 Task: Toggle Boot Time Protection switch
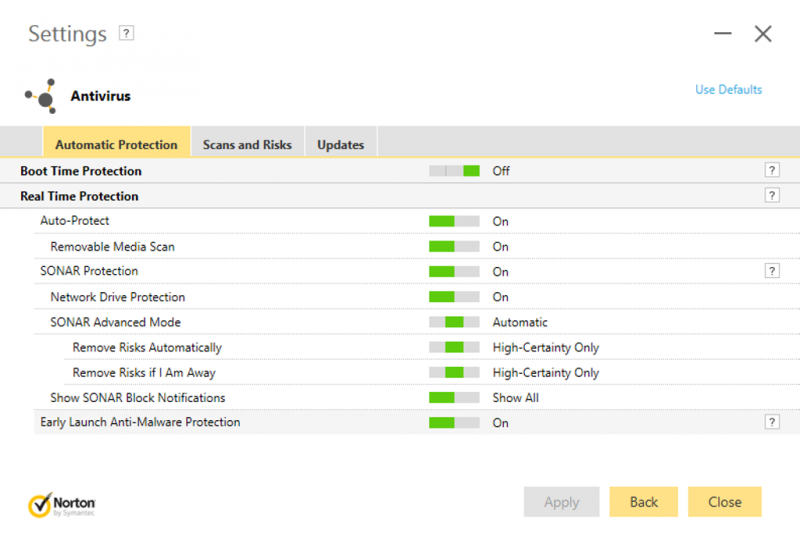tap(454, 171)
